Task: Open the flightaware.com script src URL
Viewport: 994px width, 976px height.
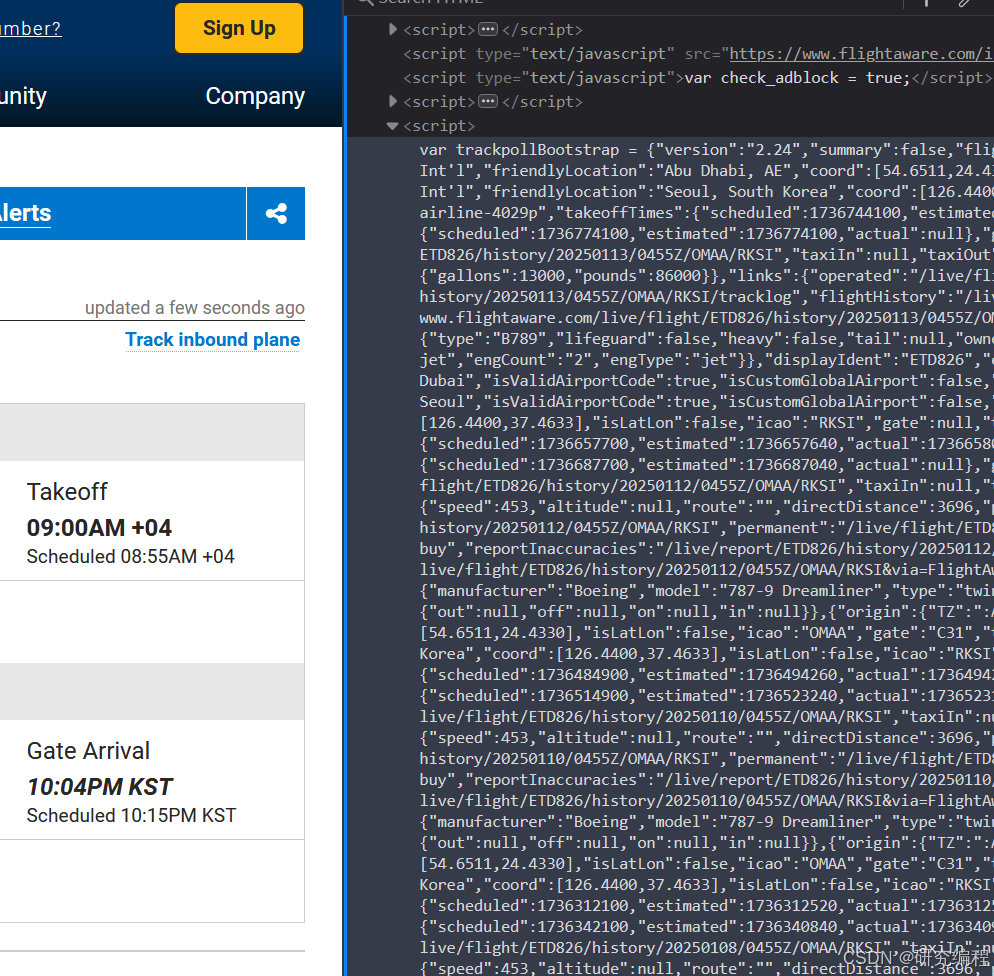Action: click(862, 54)
